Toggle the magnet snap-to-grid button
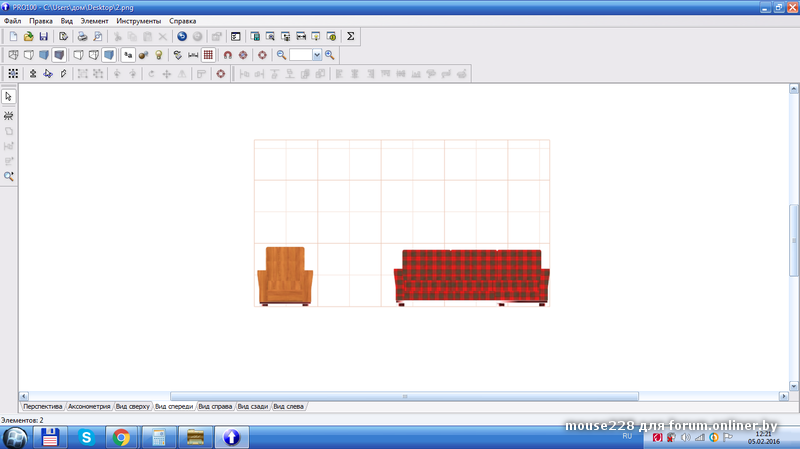The width and height of the screenshot is (800, 449). [x=228, y=55]
